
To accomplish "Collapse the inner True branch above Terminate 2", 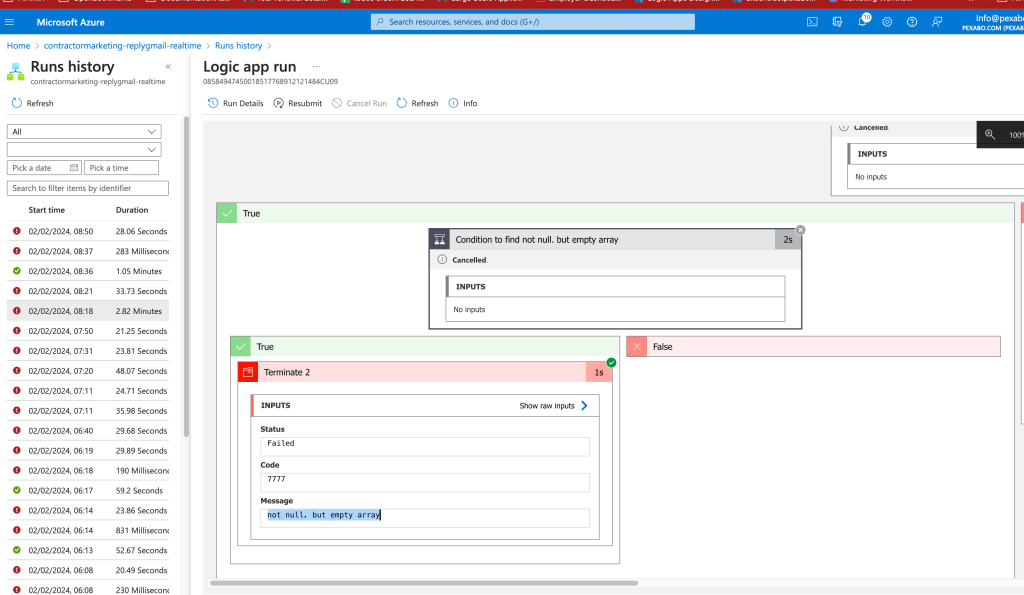I will click(425, 347).
